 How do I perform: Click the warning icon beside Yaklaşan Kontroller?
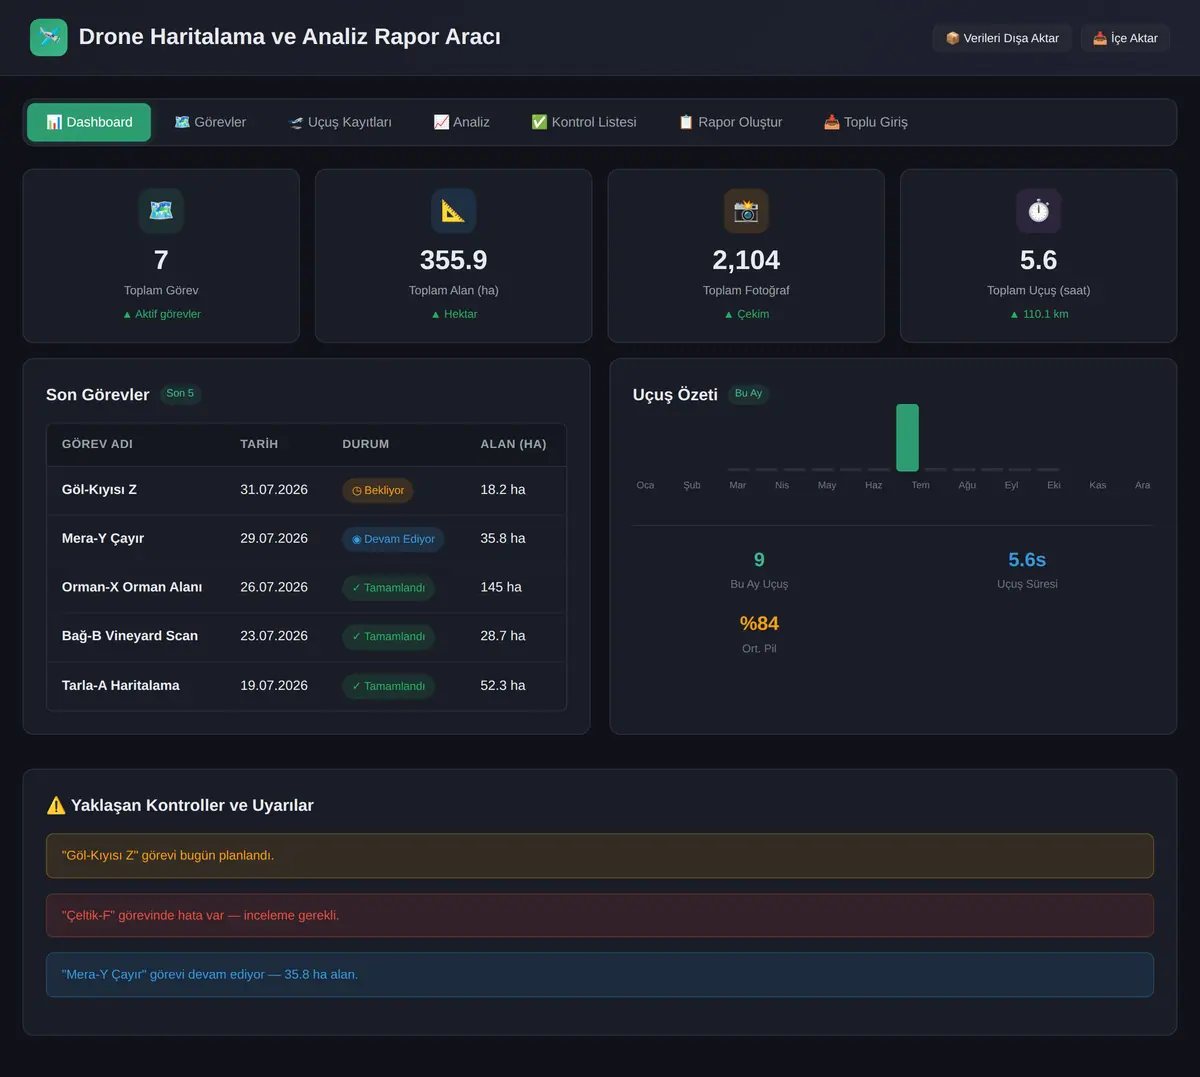pos(56,805)
